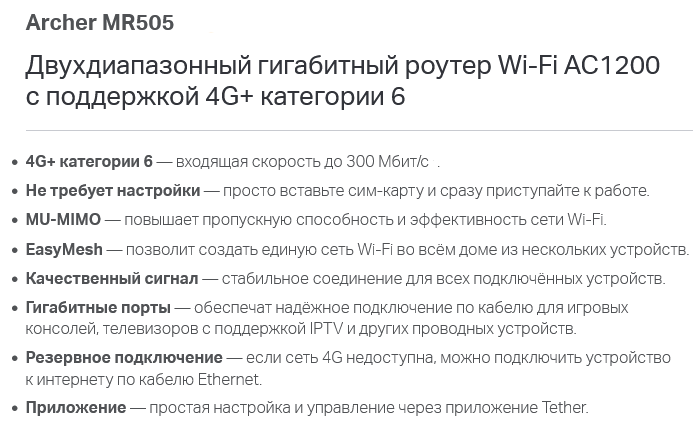This screenshot has width=693, height=431.
Task: Select the bold 'Приложение' feature label
Action: (76, 408)
